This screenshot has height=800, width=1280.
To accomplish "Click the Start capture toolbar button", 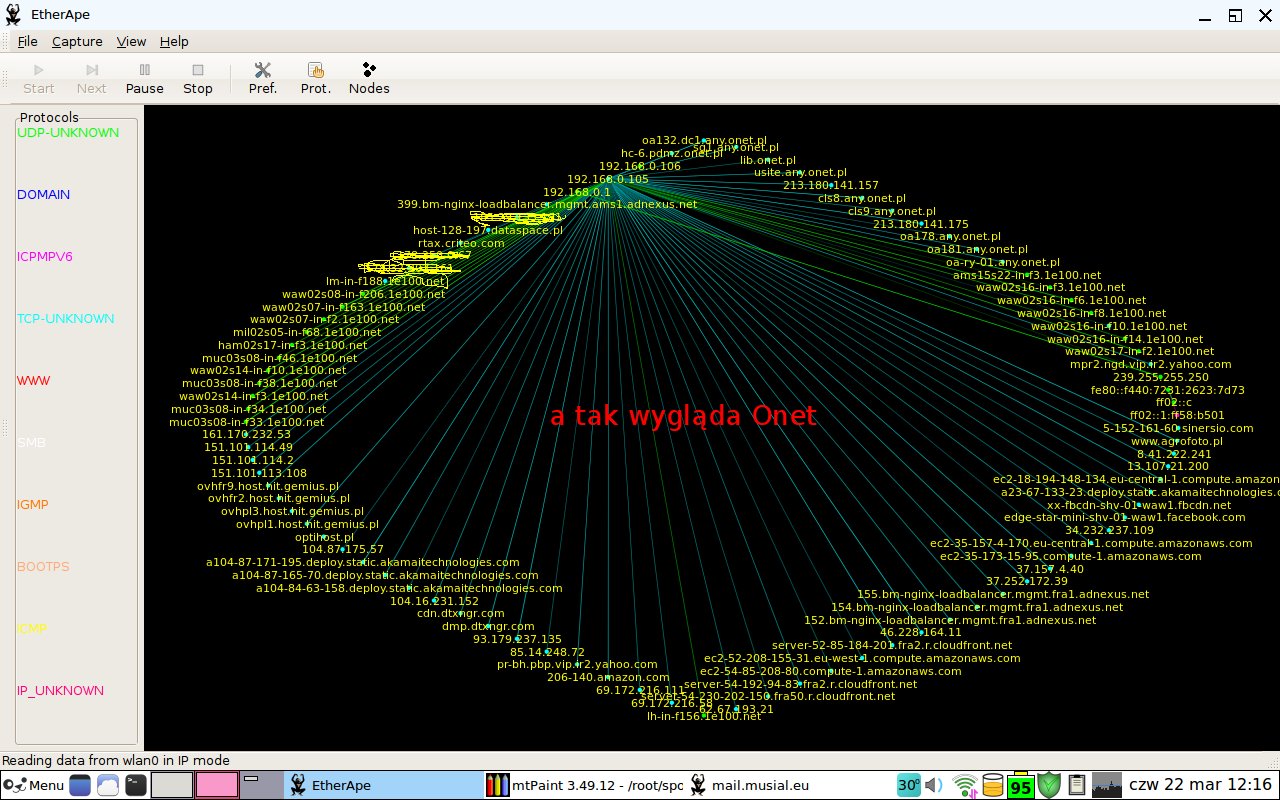I will point(39,79).
